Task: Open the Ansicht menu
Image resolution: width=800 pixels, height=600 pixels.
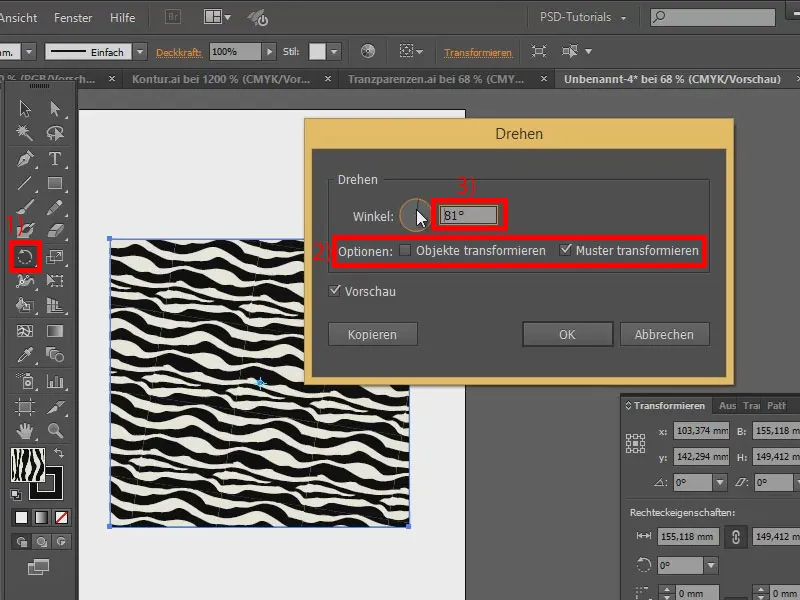Action: coord(18,17)
